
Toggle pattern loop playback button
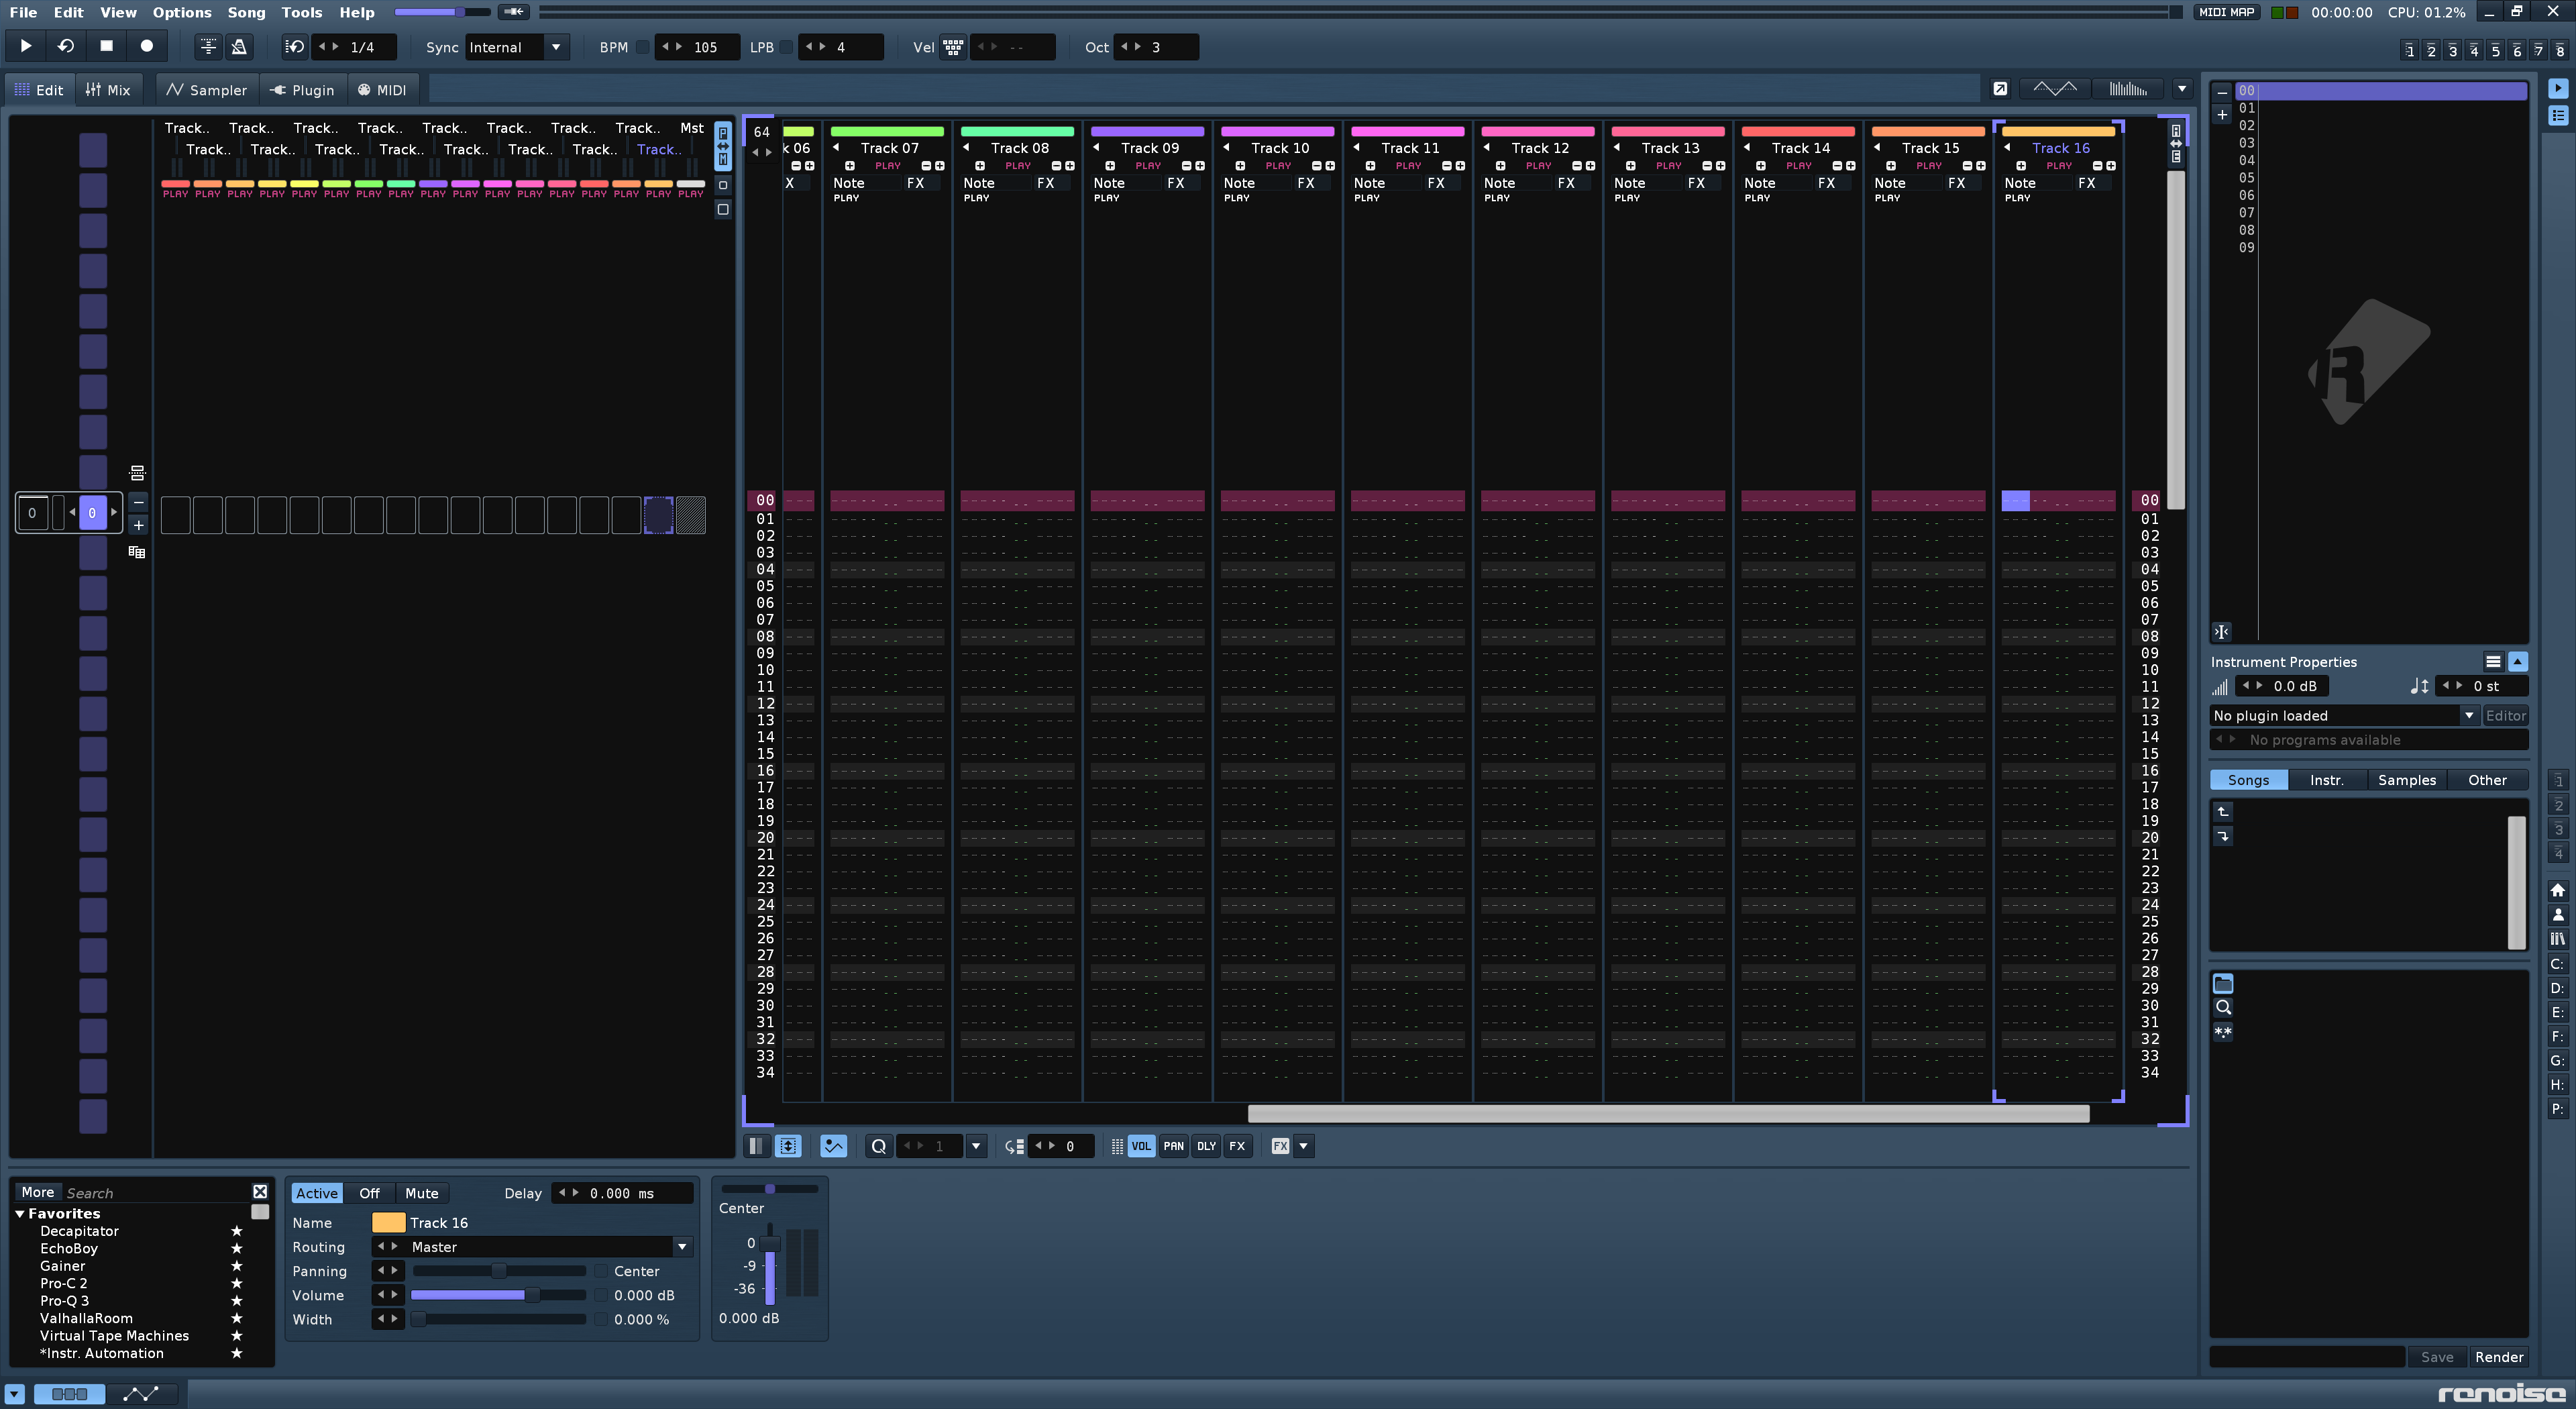(66, 46)
